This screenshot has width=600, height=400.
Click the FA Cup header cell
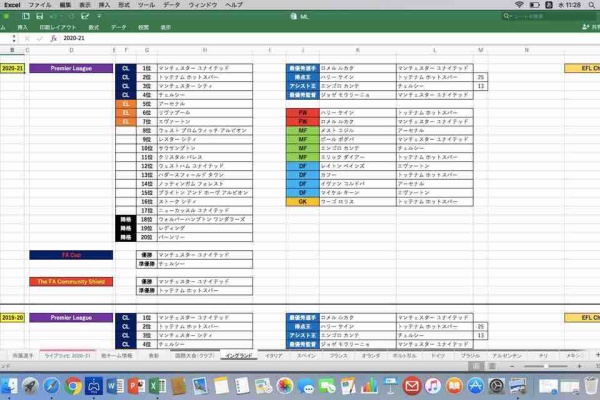(71, 255)
